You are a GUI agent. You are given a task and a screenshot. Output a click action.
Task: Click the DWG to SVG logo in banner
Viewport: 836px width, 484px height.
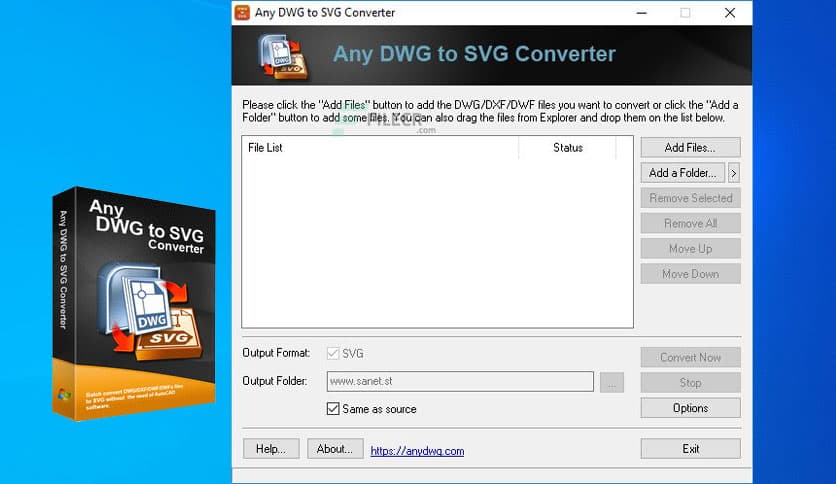coord(284,56)
